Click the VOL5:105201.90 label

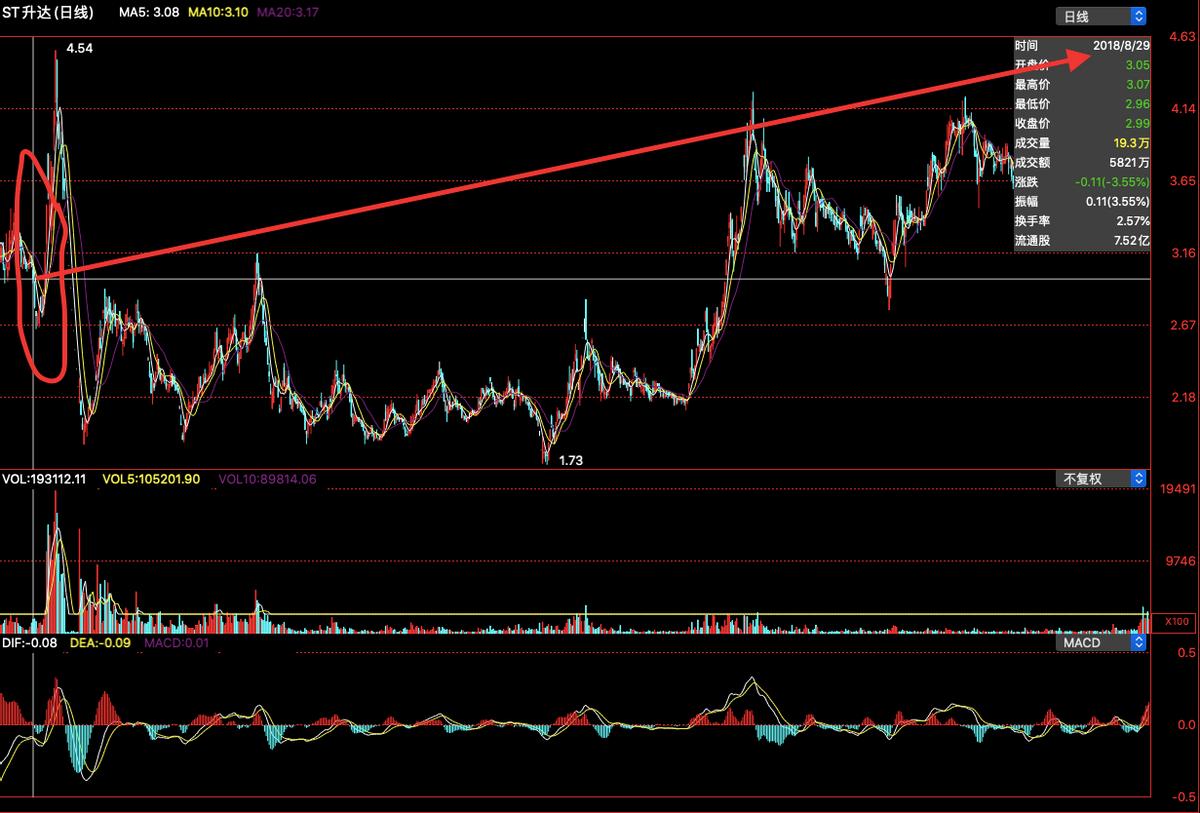pos(150,479)
